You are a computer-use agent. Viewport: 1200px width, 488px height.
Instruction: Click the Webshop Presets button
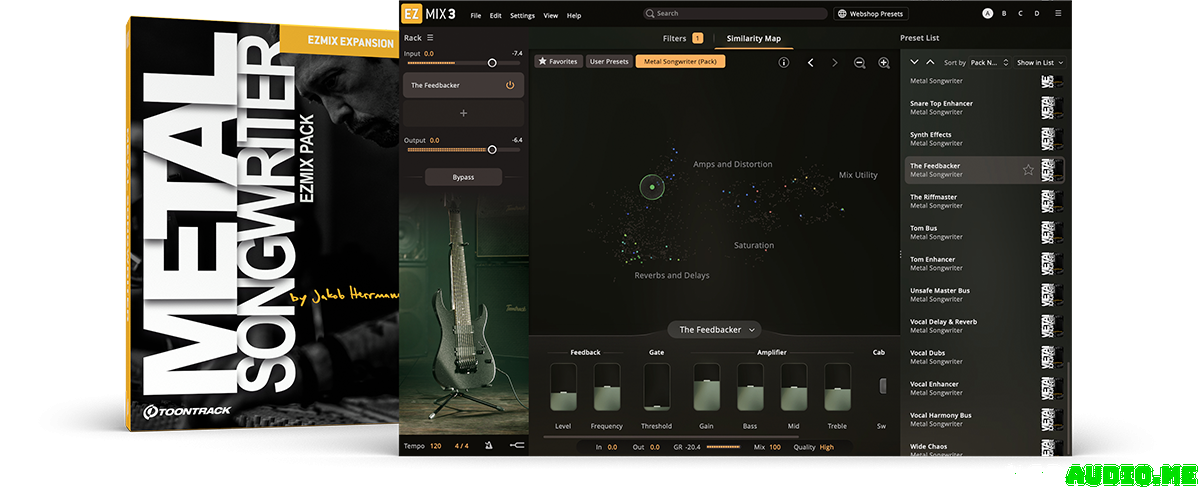click(x=872, y=14)
